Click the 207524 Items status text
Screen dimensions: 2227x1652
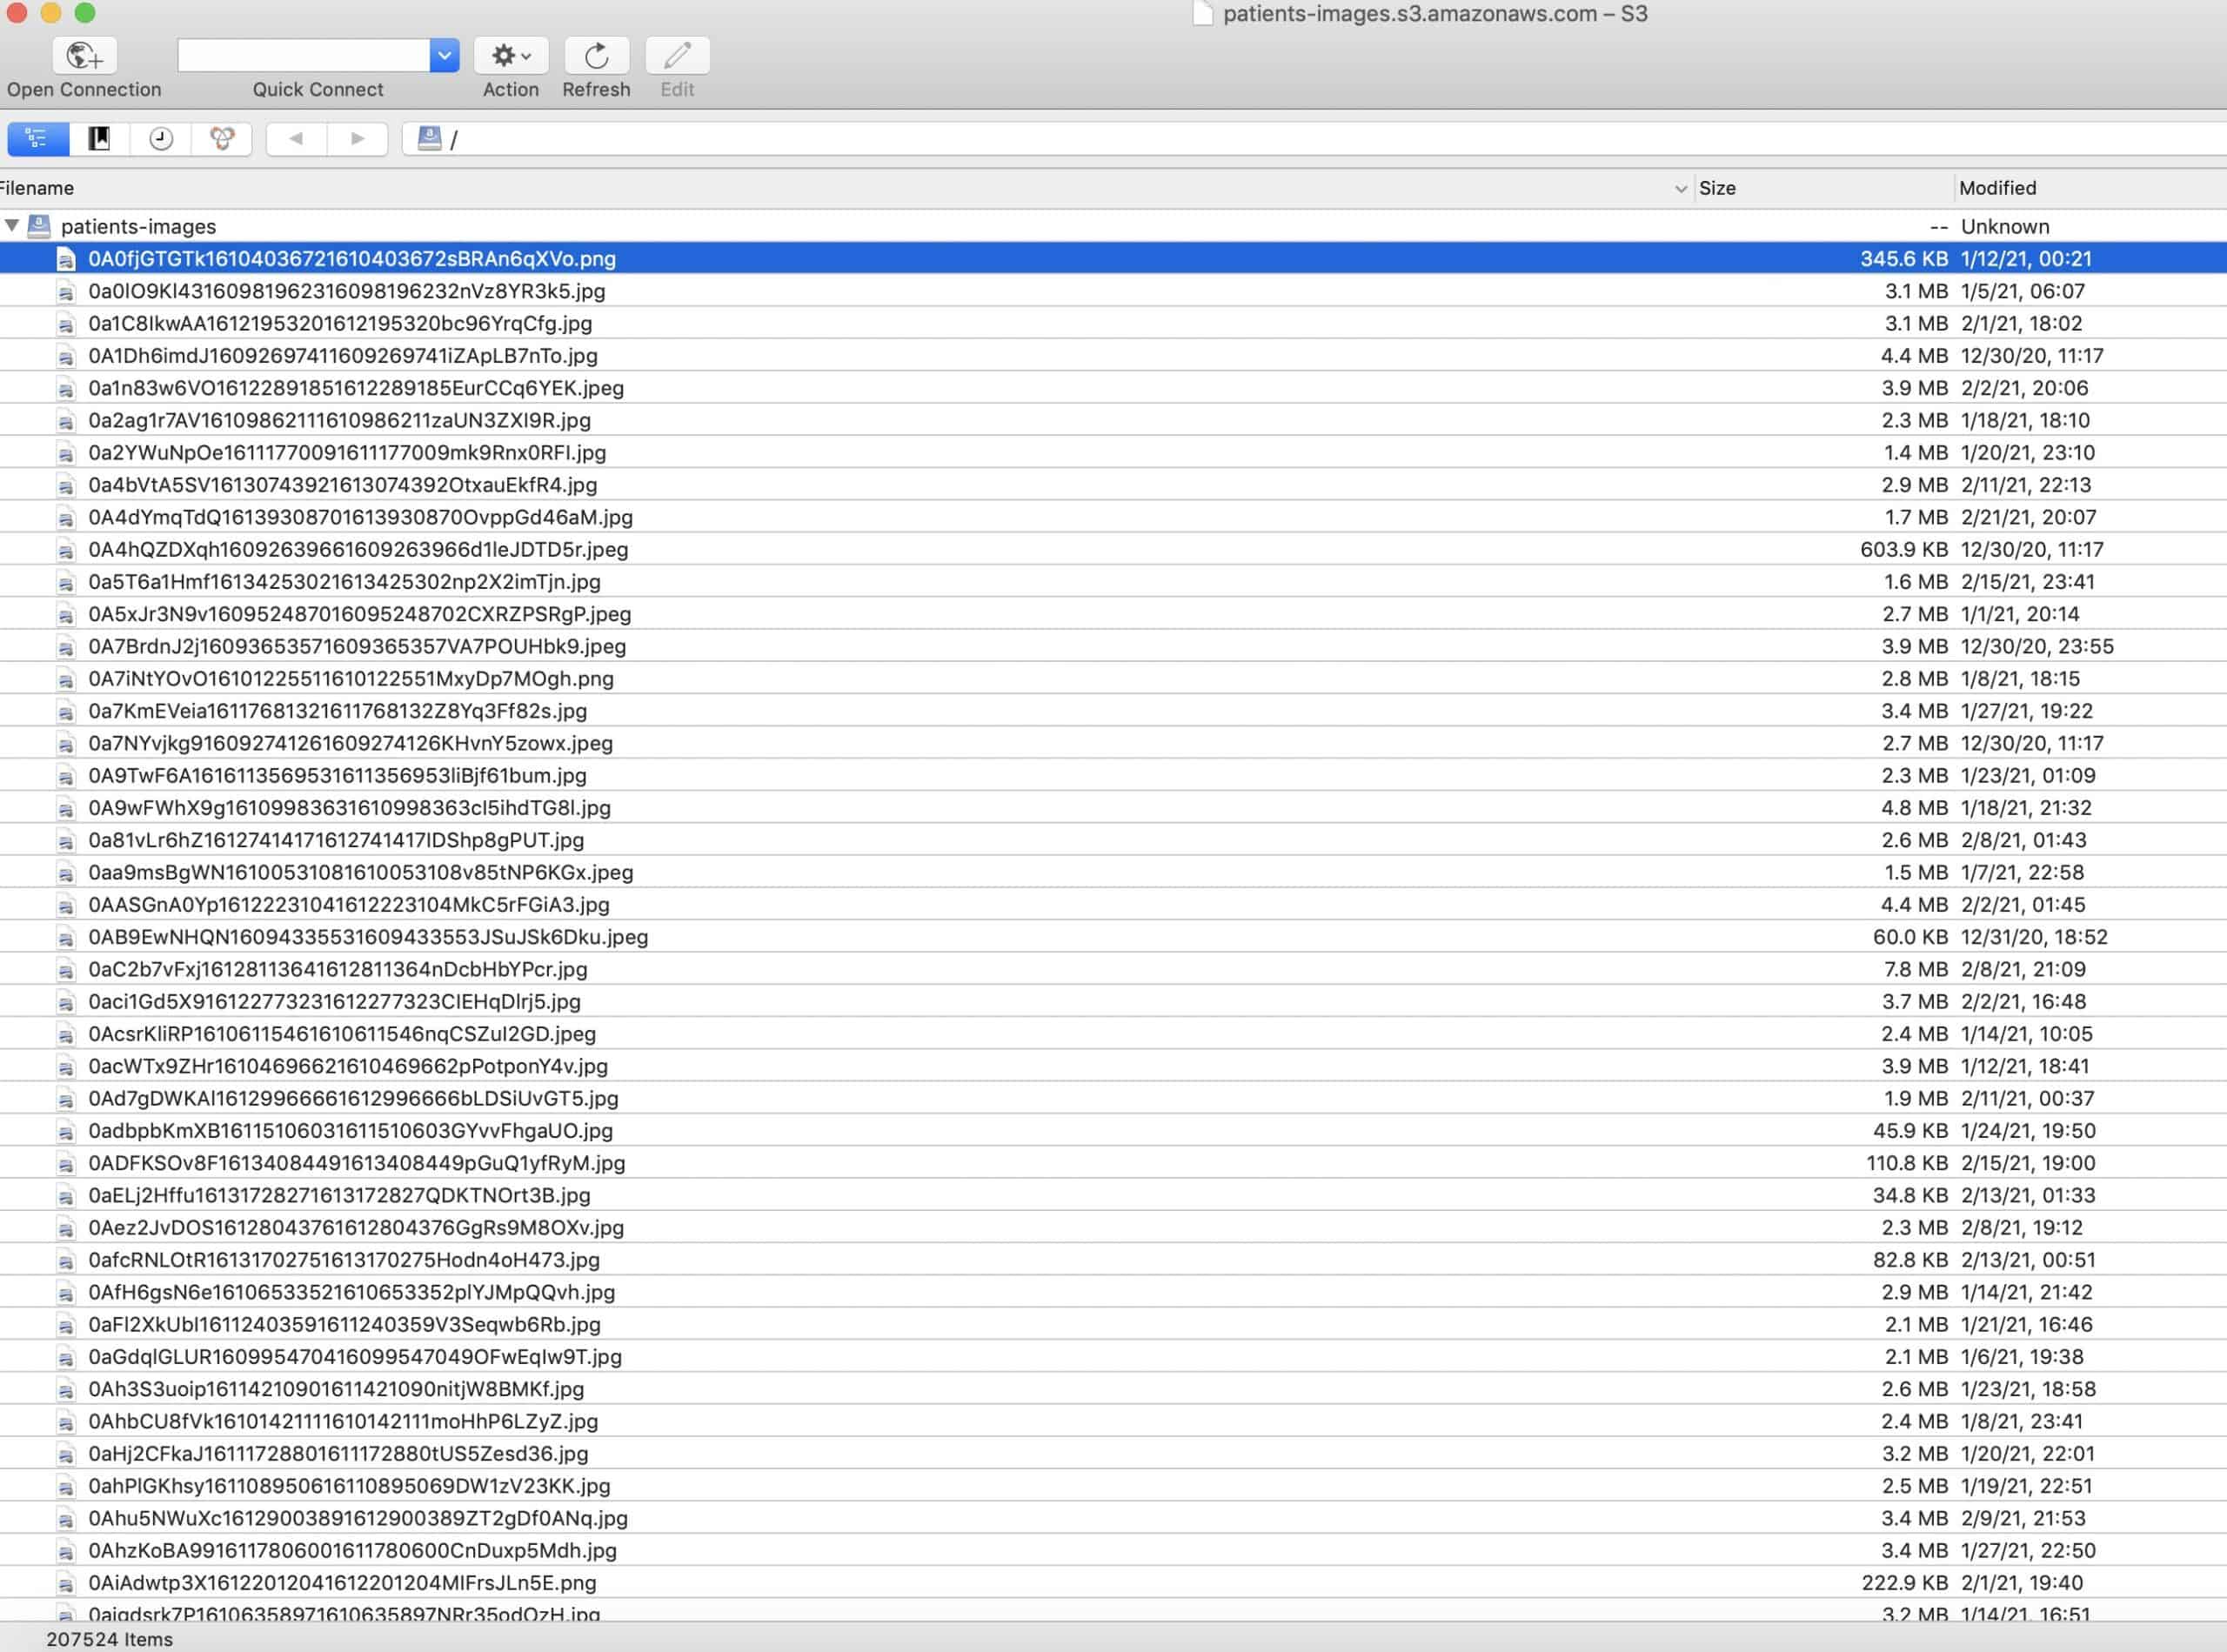pos(109,1639)
